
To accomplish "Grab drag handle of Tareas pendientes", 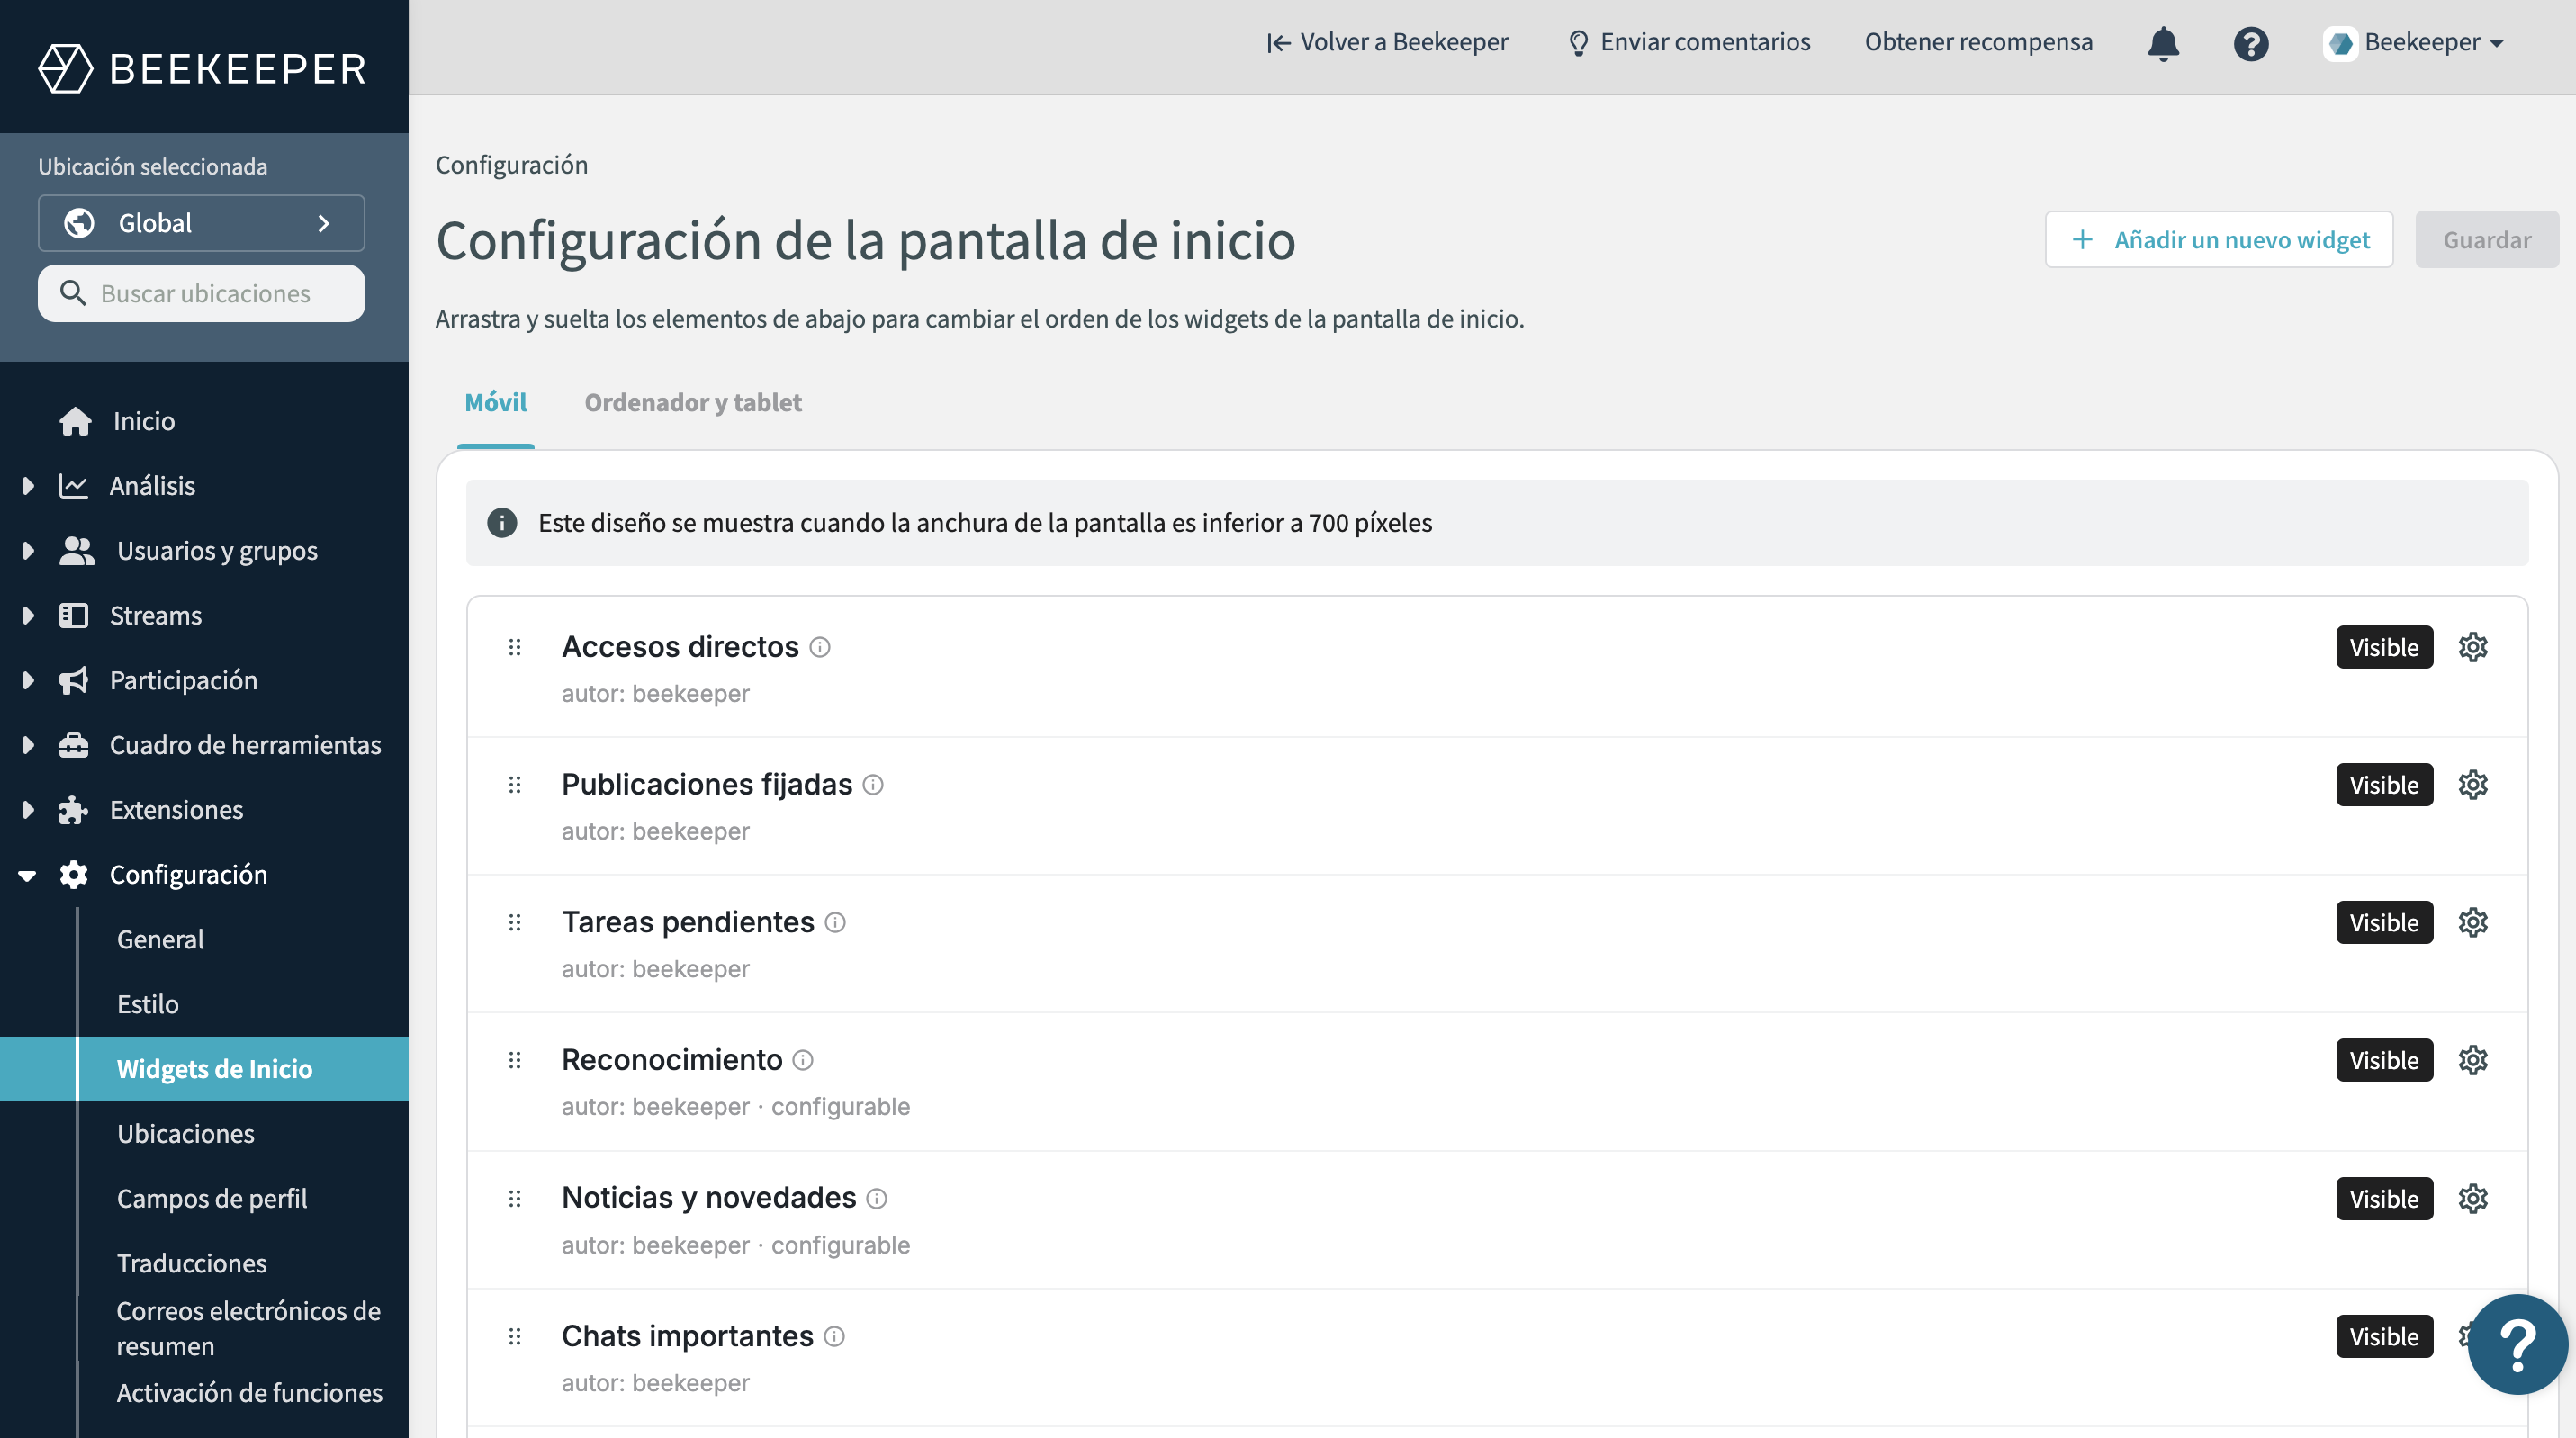I will pyautogui.click(x=515, y=922).
